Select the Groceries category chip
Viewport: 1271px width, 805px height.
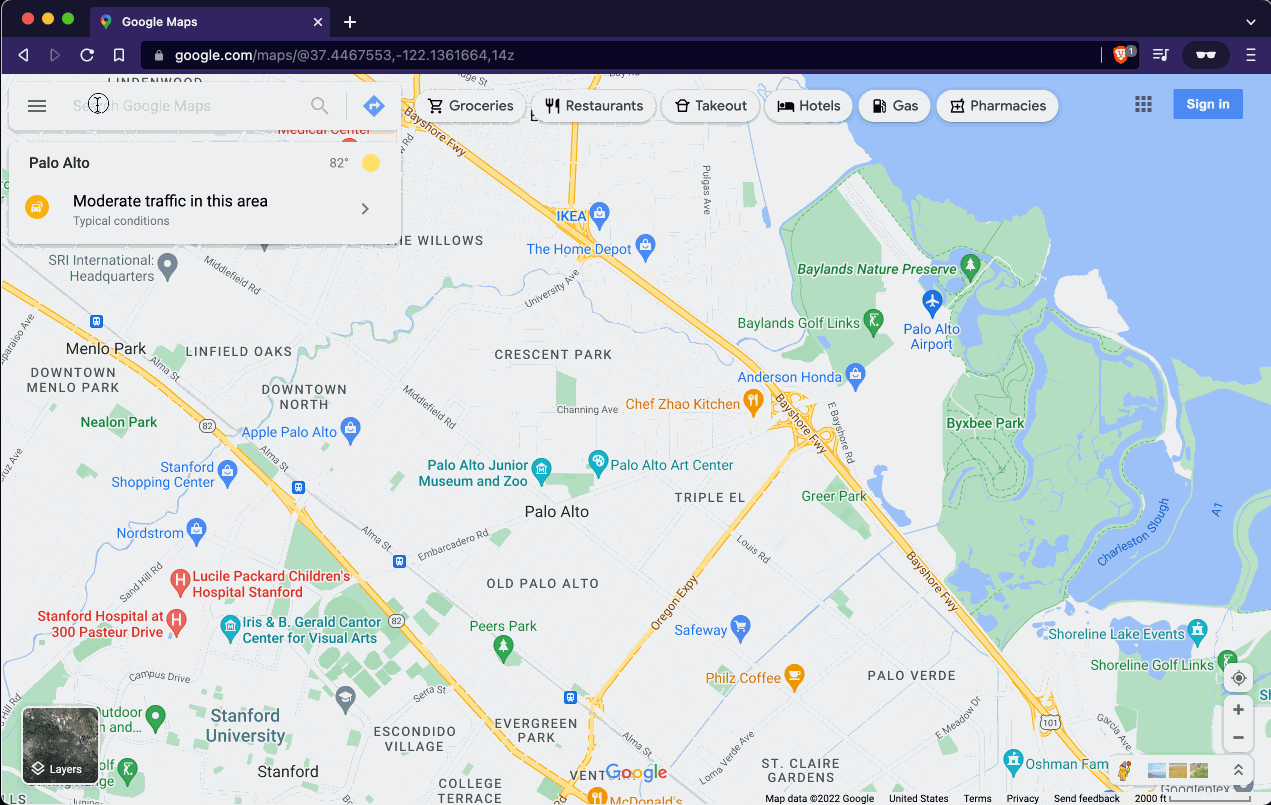(471, 106)
